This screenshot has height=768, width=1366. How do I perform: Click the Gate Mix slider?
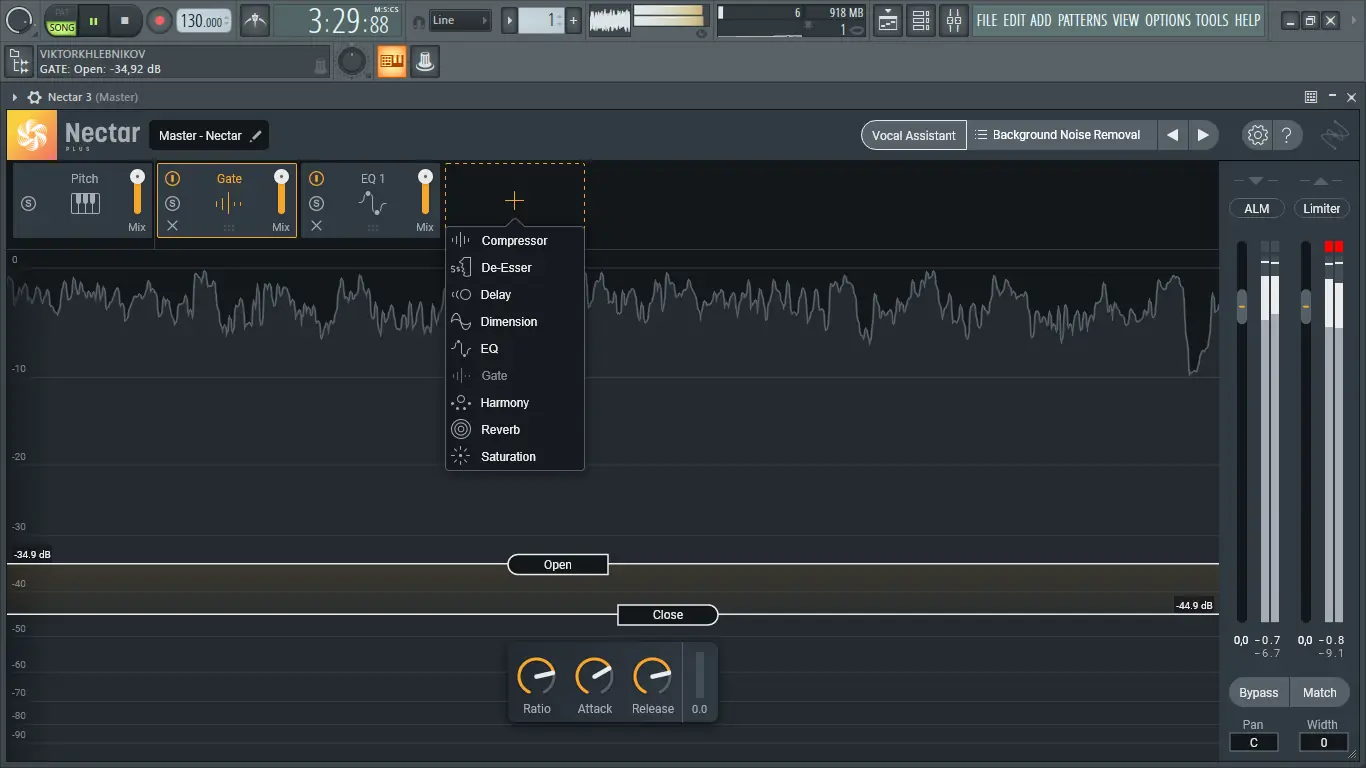281,195
